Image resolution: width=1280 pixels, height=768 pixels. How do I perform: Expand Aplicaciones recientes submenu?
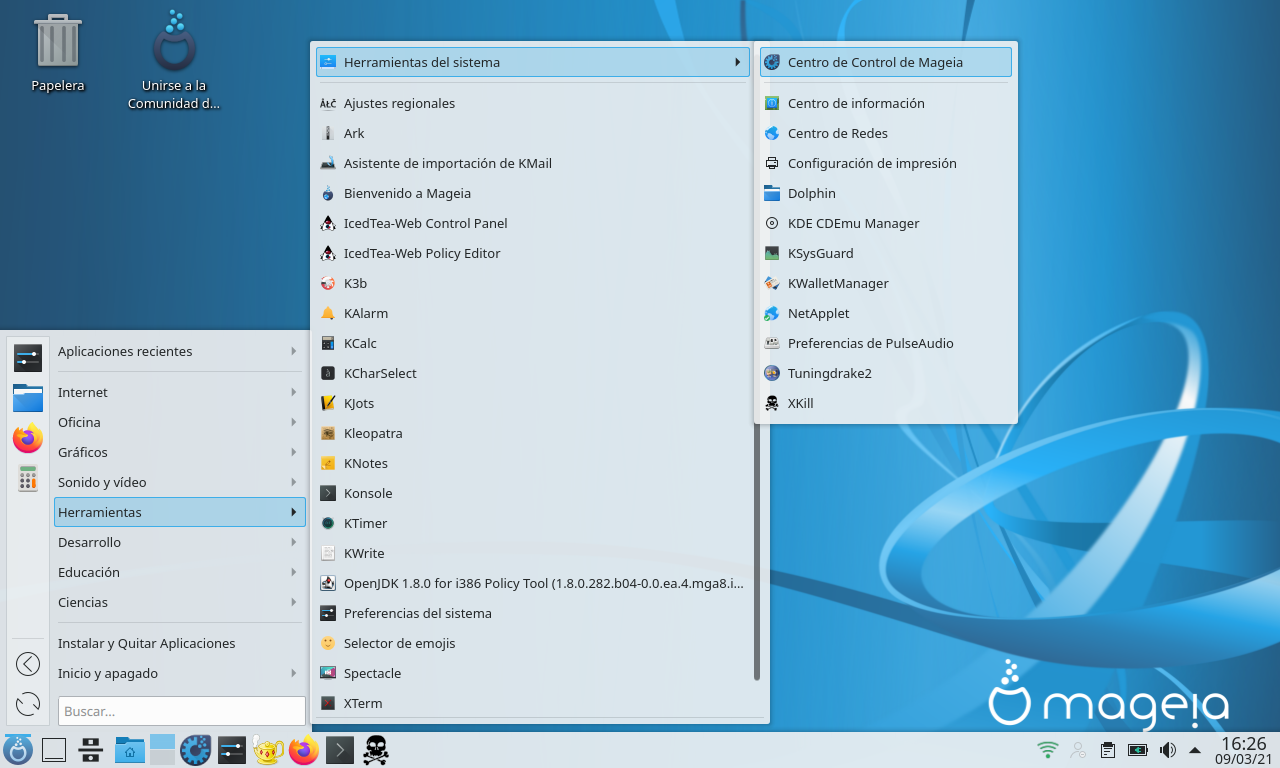pos(179,351)
